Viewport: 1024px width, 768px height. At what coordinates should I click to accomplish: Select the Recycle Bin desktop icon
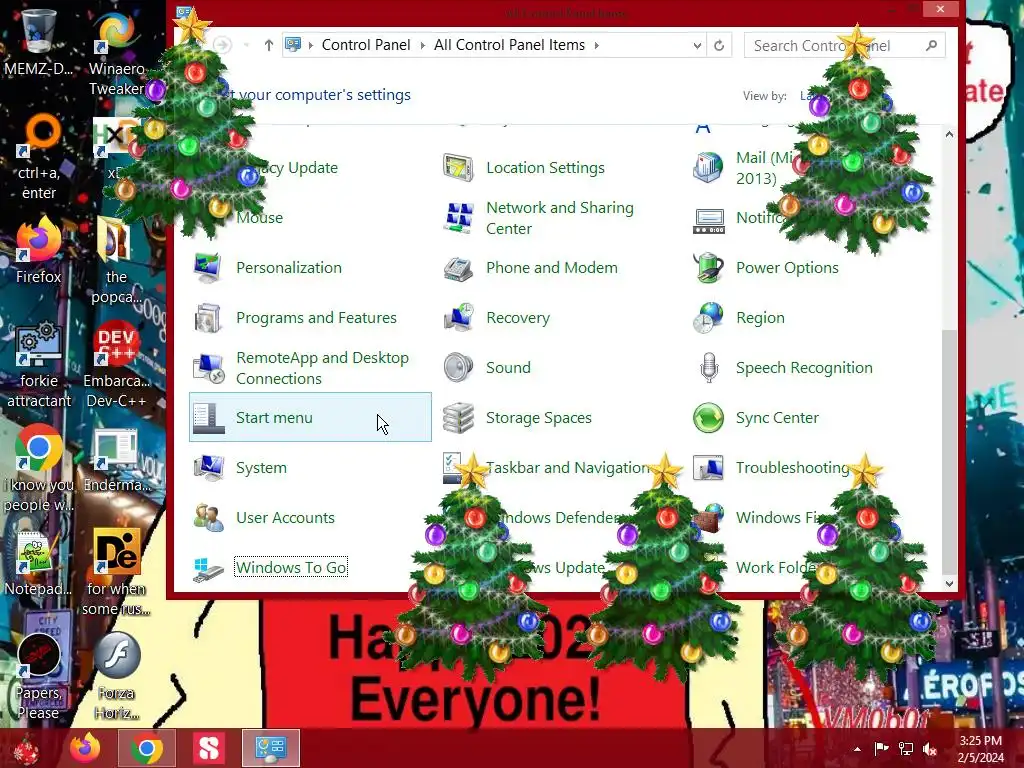coord(38,42)
